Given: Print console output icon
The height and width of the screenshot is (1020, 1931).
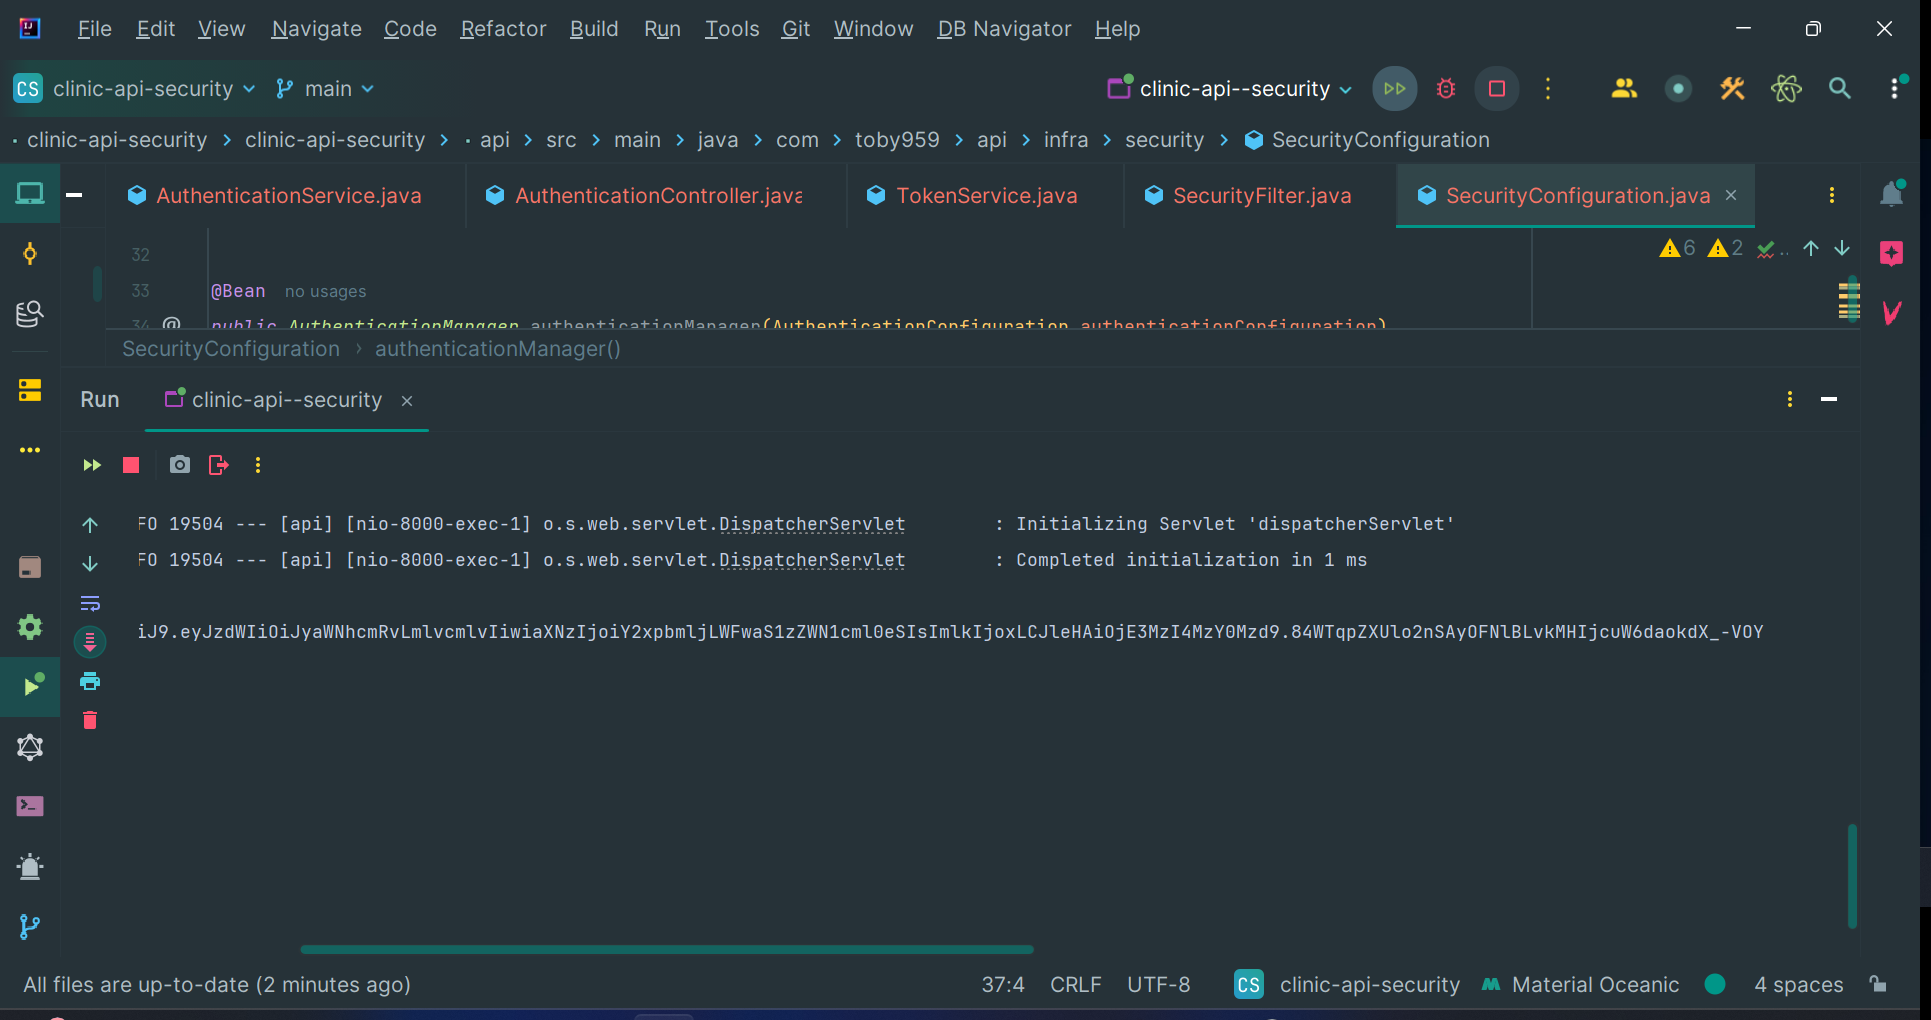Looking at the screenshot, I should (x=90, y=682).
